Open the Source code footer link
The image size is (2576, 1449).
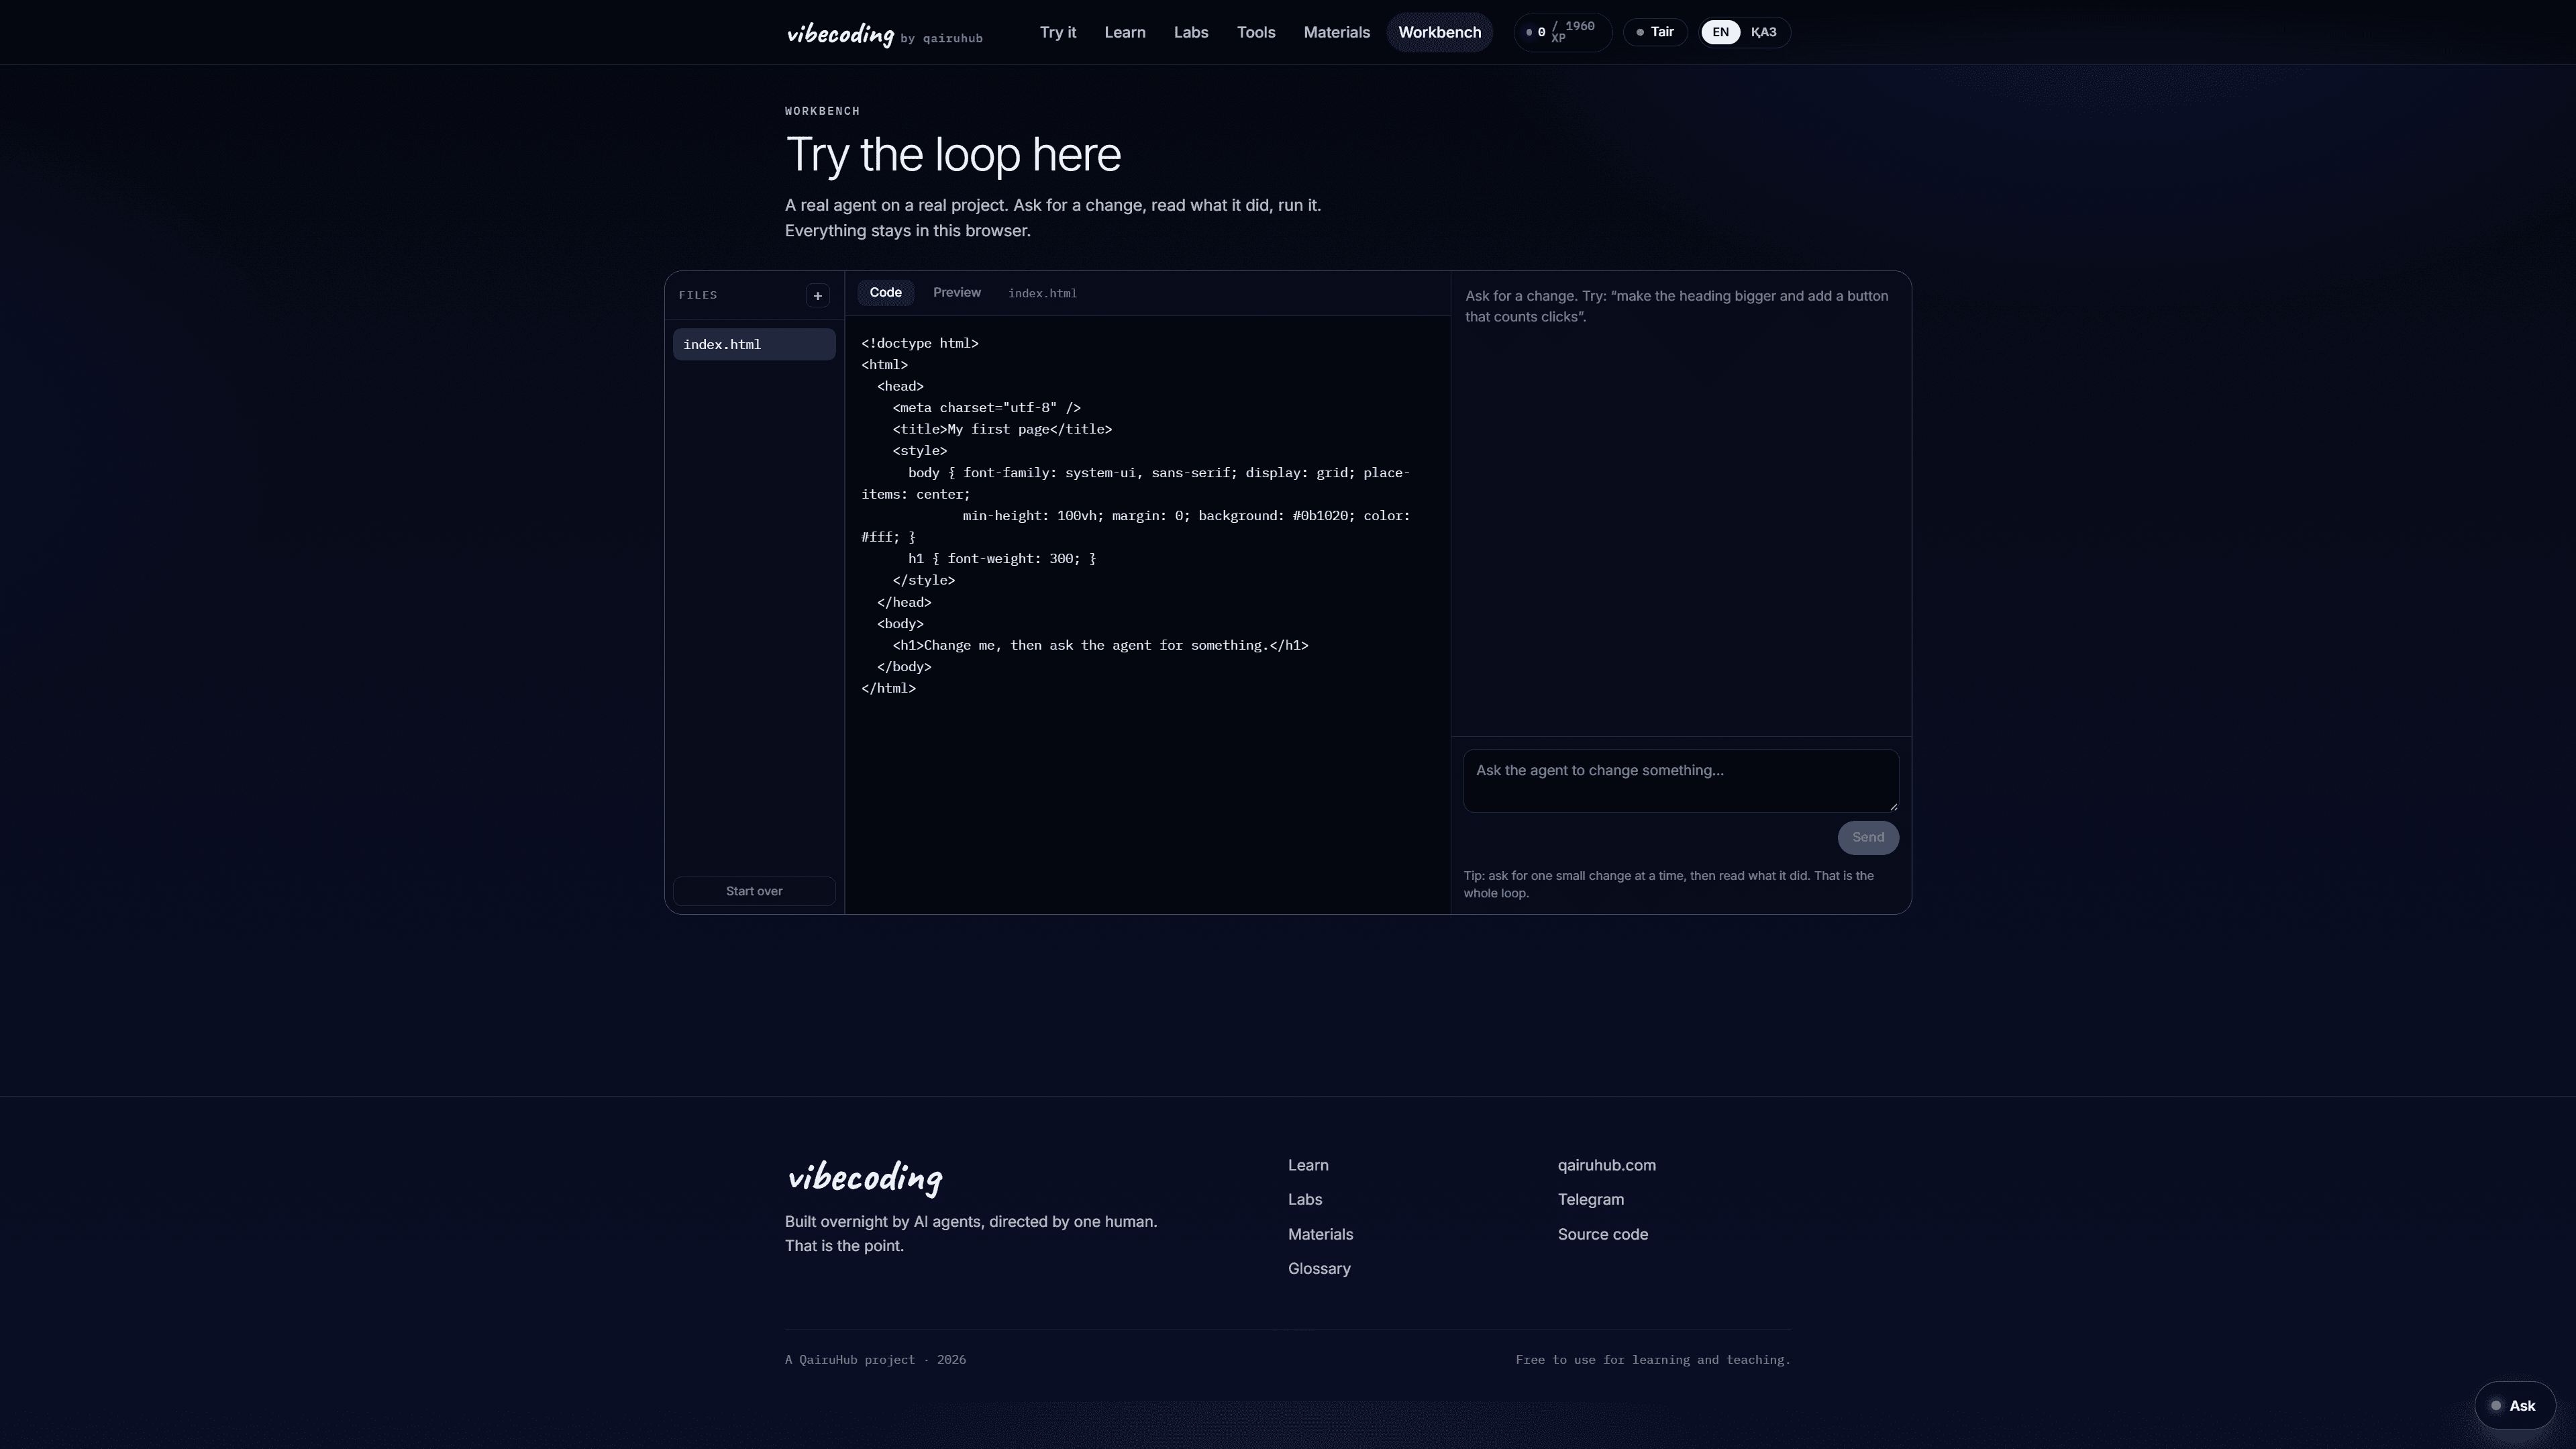pos(1602,1235)
